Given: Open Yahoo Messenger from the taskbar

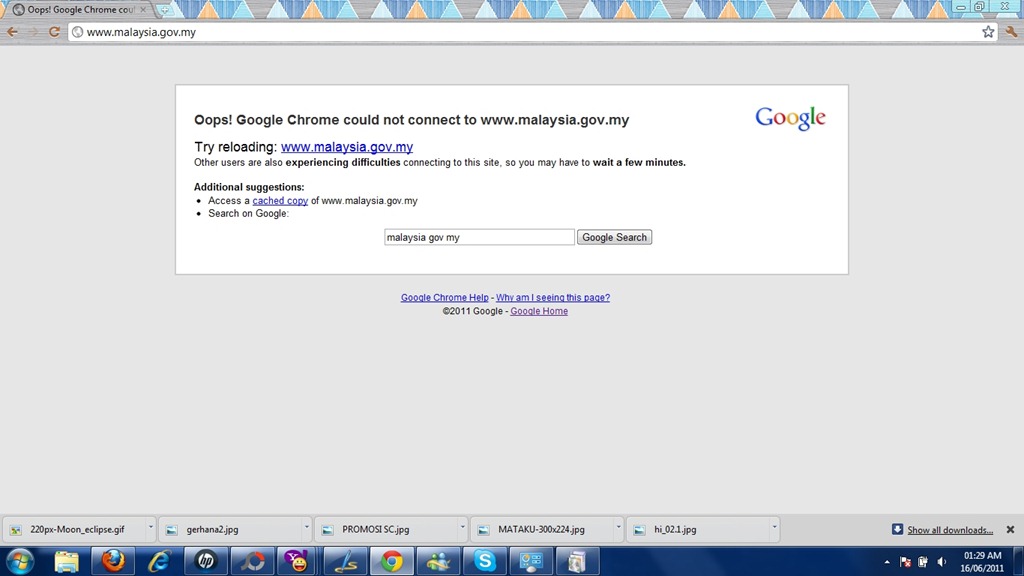Looking at the screenshot, I should (x=298, y=562).
